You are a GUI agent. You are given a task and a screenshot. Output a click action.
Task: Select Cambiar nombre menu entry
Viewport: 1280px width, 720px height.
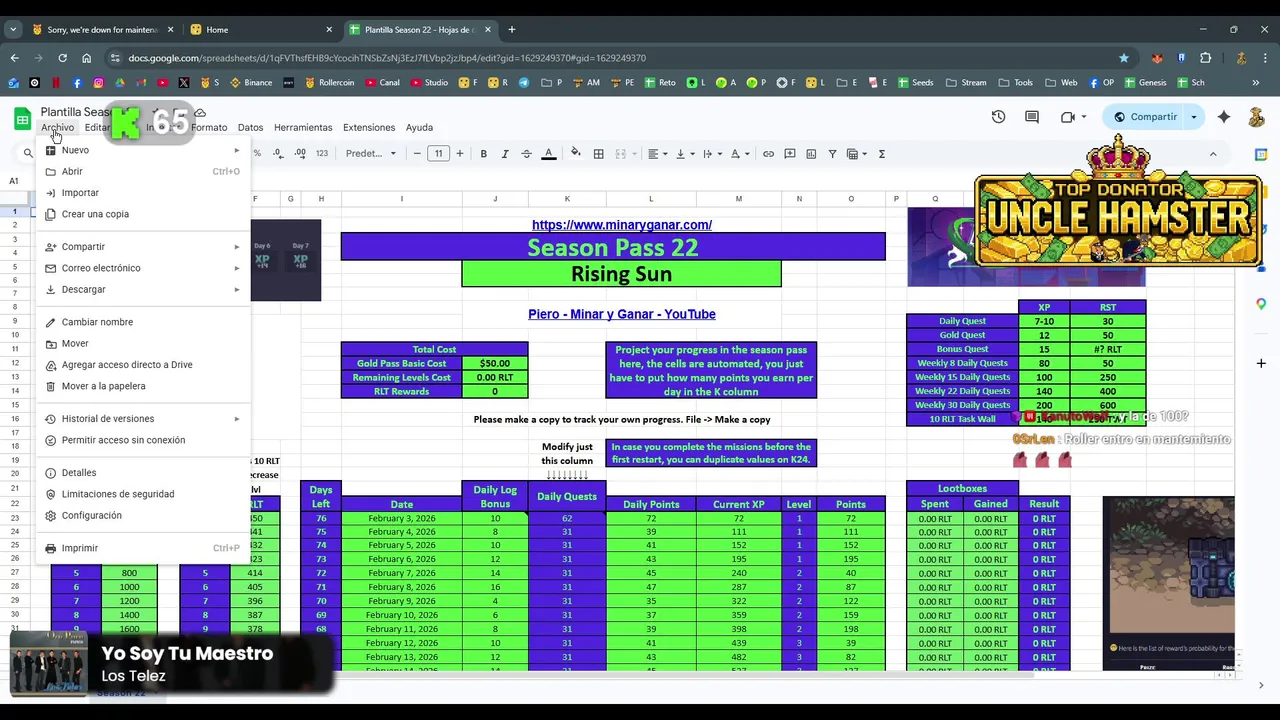pyautogui.click(x=143, y=322)
